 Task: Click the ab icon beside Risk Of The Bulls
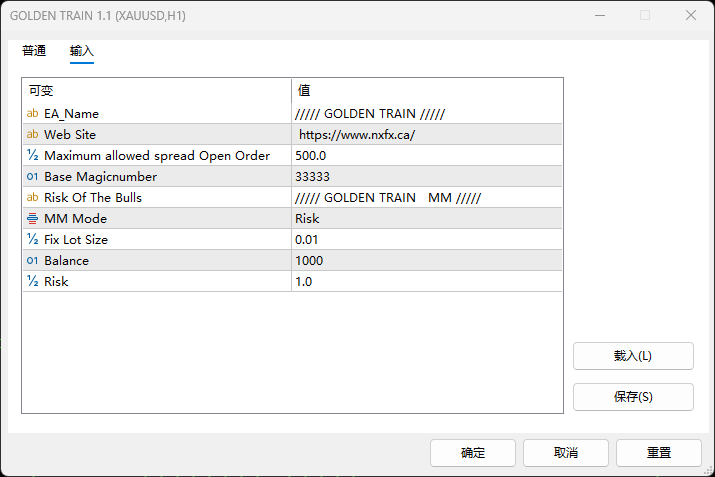tap(33, 198)
